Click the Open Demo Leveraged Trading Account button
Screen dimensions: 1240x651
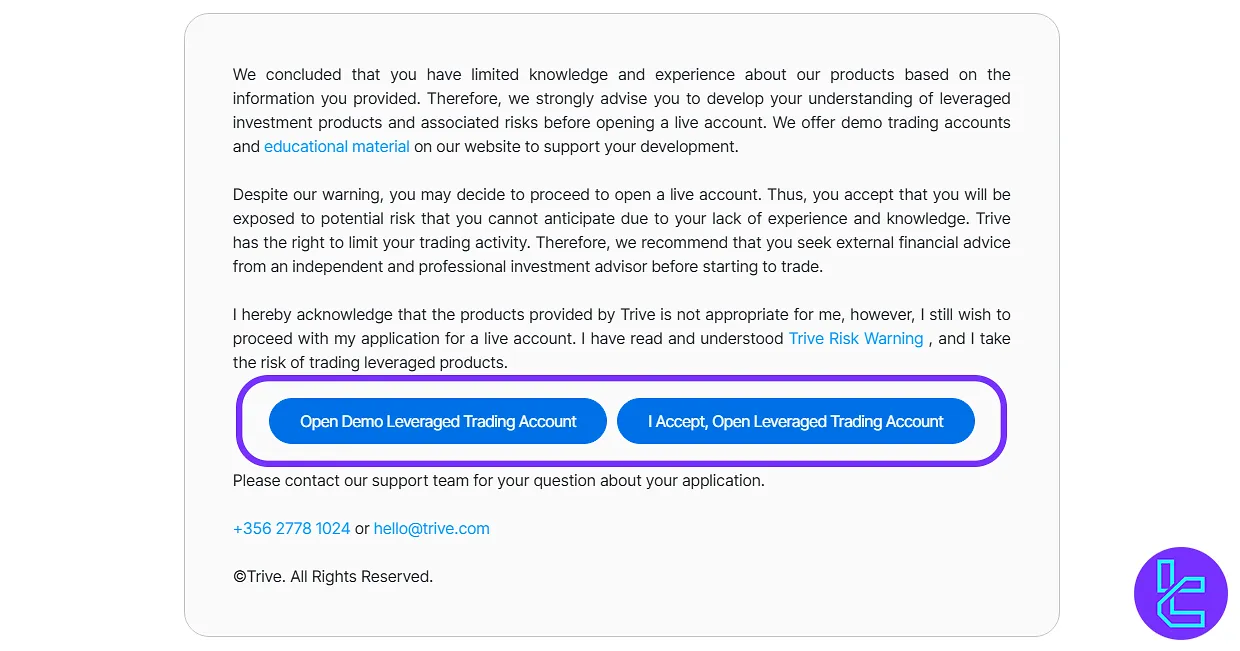pyautogui.click(x=438, y=421)
